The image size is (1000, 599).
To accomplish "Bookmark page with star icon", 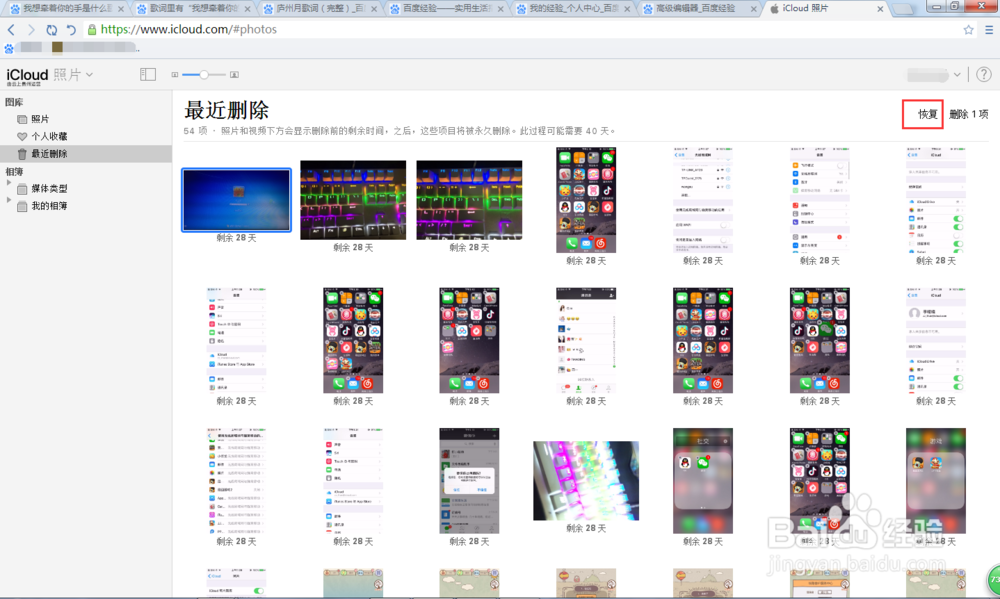I will point(968,29).
